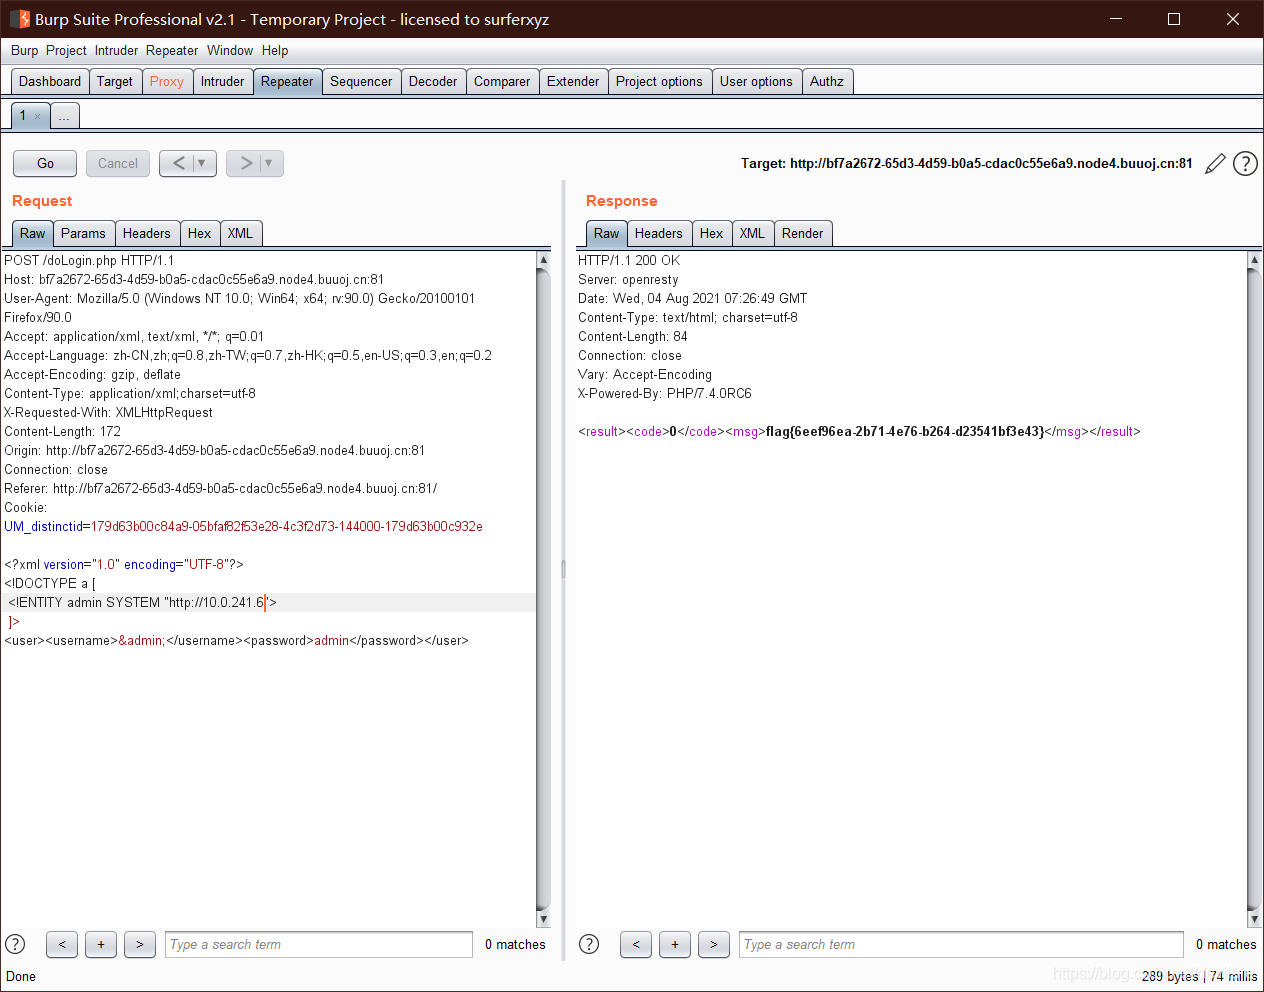Open Authz extension tab
The image size is (1264, 992).
(x=827, y=82)
